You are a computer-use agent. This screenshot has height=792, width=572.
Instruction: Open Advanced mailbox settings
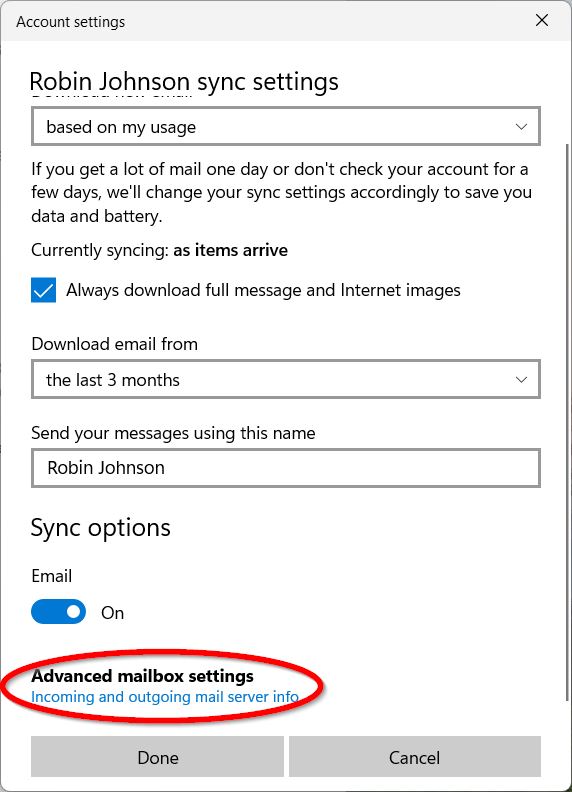click(x=142, y=676)
